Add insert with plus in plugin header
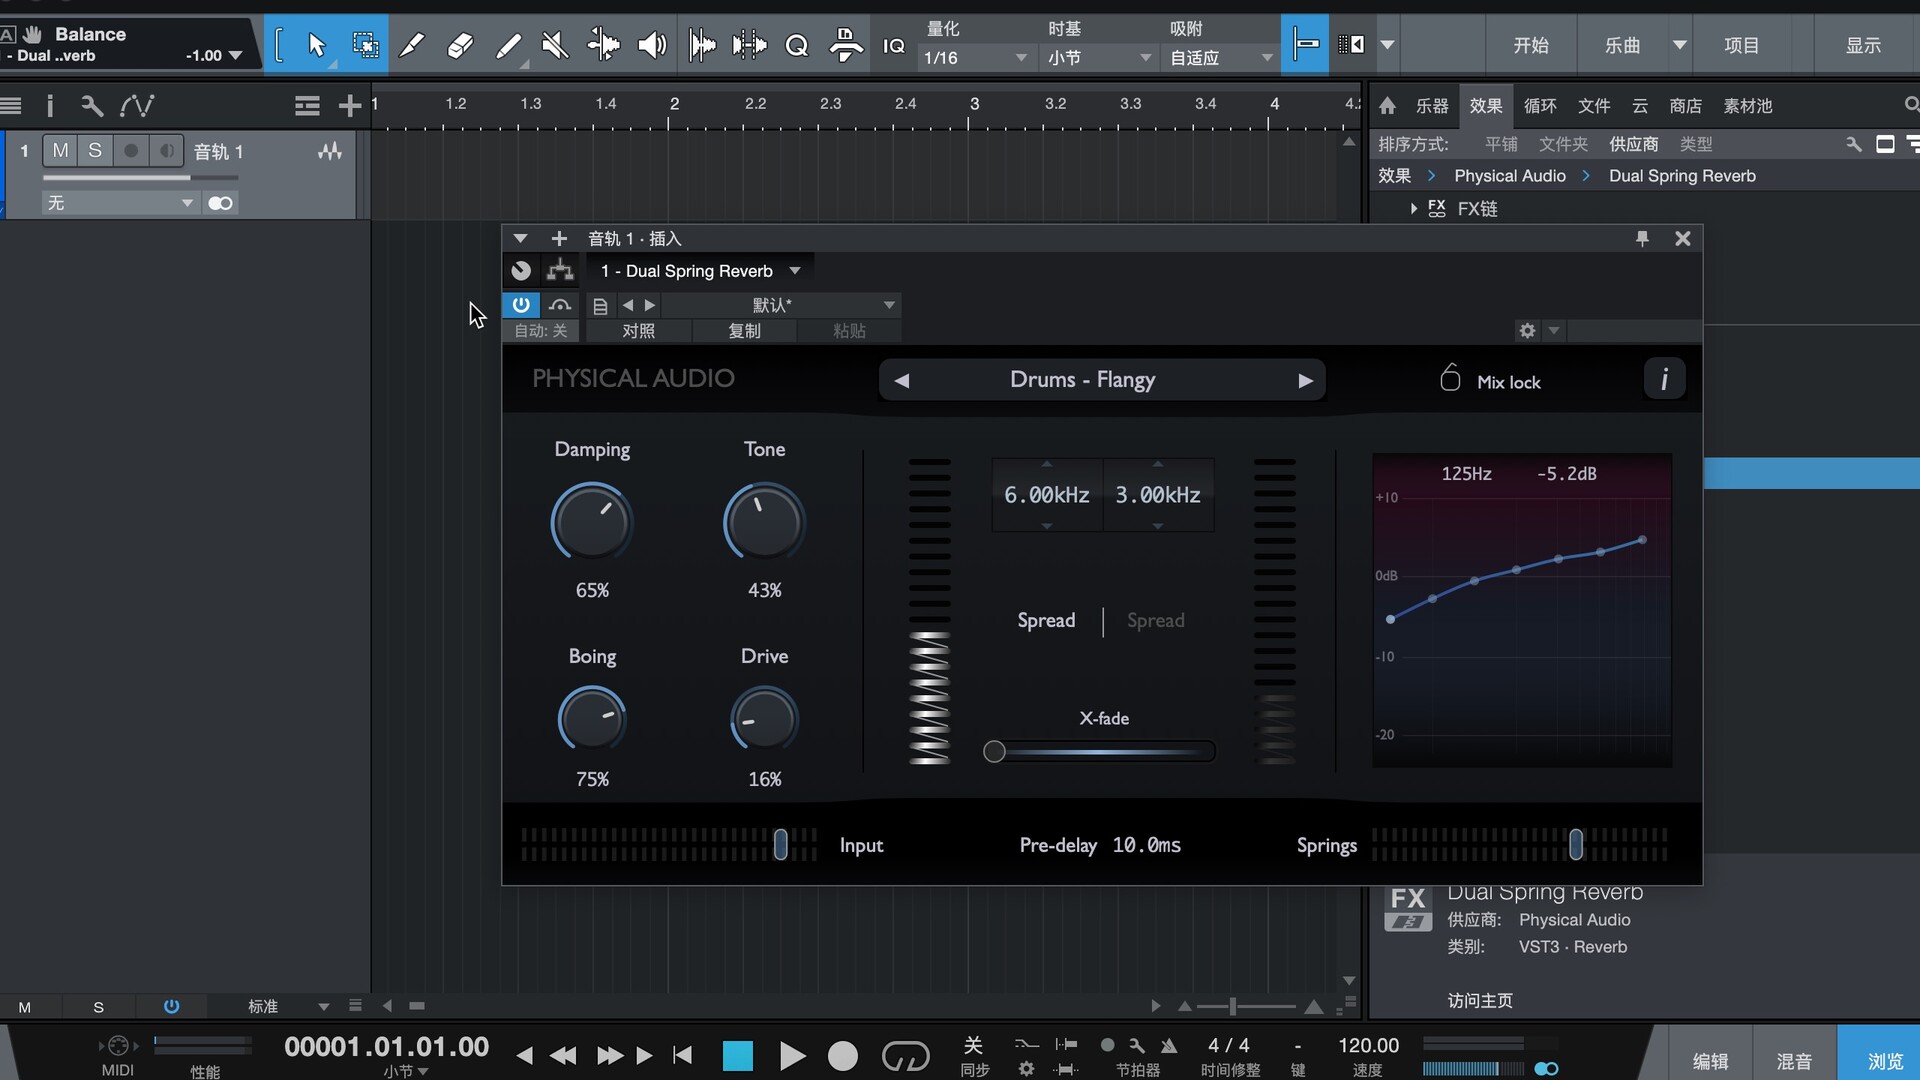Image resolution: width=1920 pixels, height=1080 pixels. (x=559, y=238)
